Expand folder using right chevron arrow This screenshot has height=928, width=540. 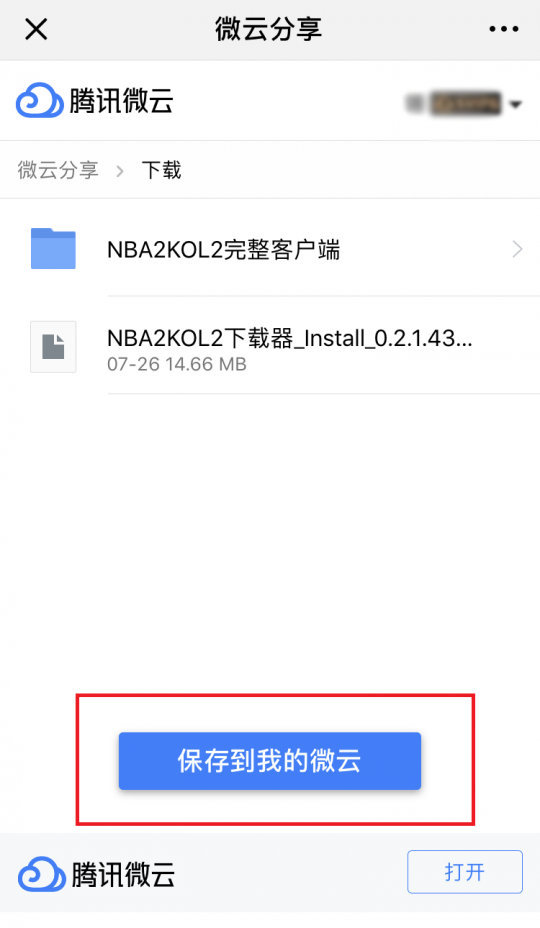pyautogui.click(x=518, y=249)
